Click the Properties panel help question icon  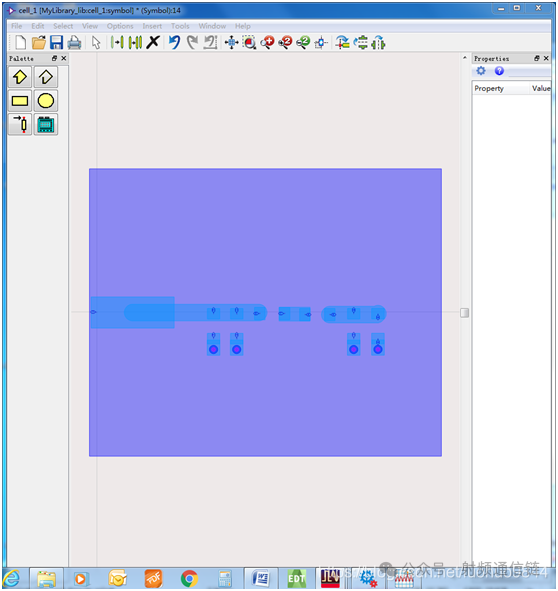[499, 71]
